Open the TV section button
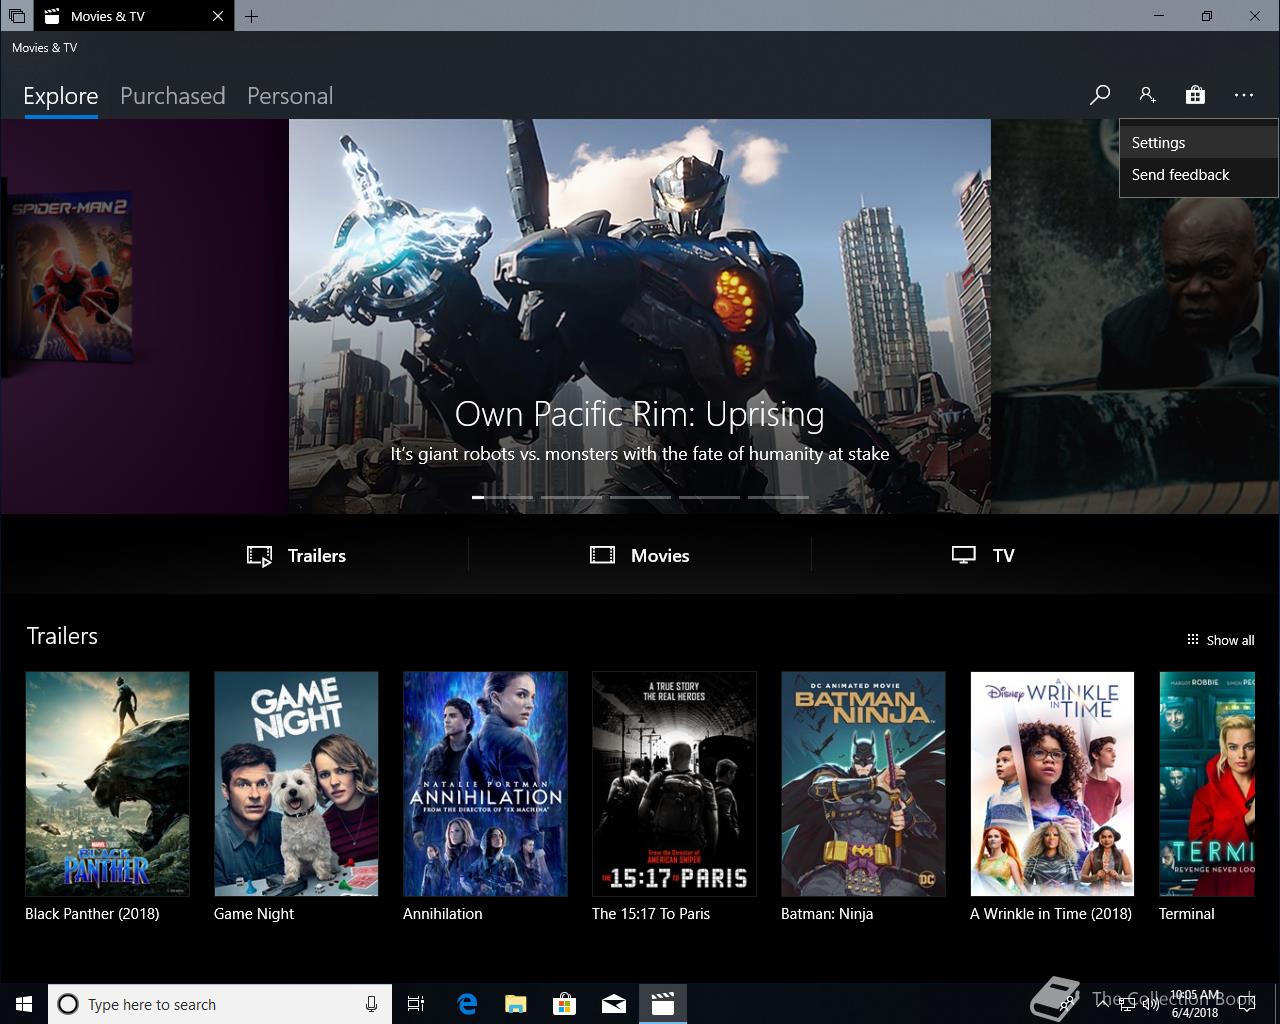The width and height of the screenshot is (1280, 1024). [983, 556]
